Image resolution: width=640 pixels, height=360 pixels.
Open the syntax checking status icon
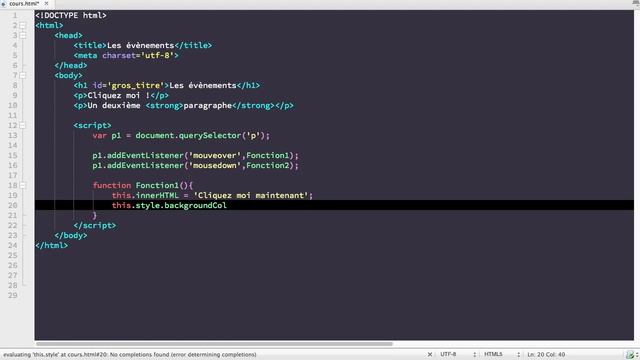tap(630, 355)
